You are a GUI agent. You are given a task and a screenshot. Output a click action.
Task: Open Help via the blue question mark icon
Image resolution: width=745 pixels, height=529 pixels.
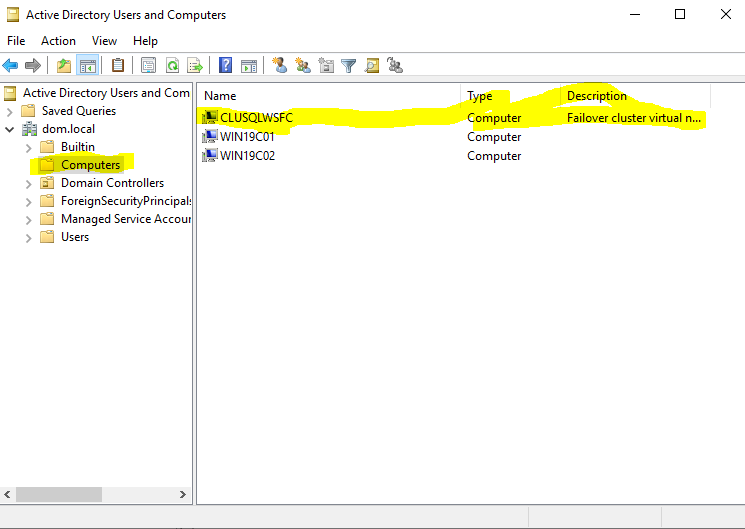225,66
